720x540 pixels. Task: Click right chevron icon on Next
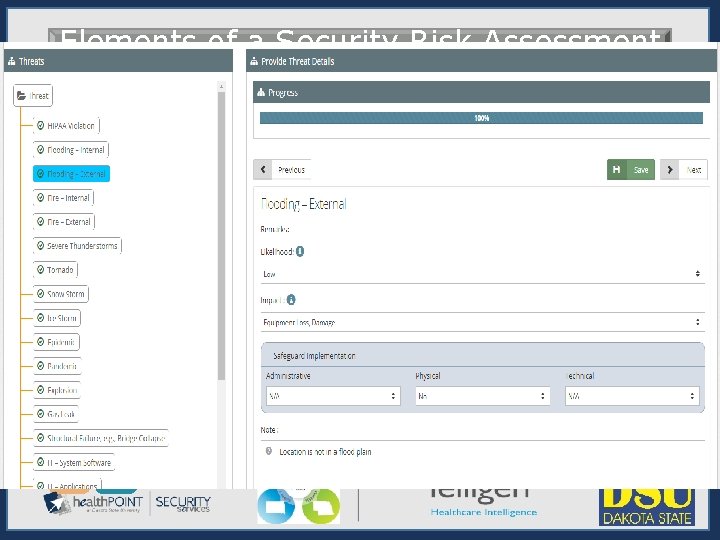point(670,169)
